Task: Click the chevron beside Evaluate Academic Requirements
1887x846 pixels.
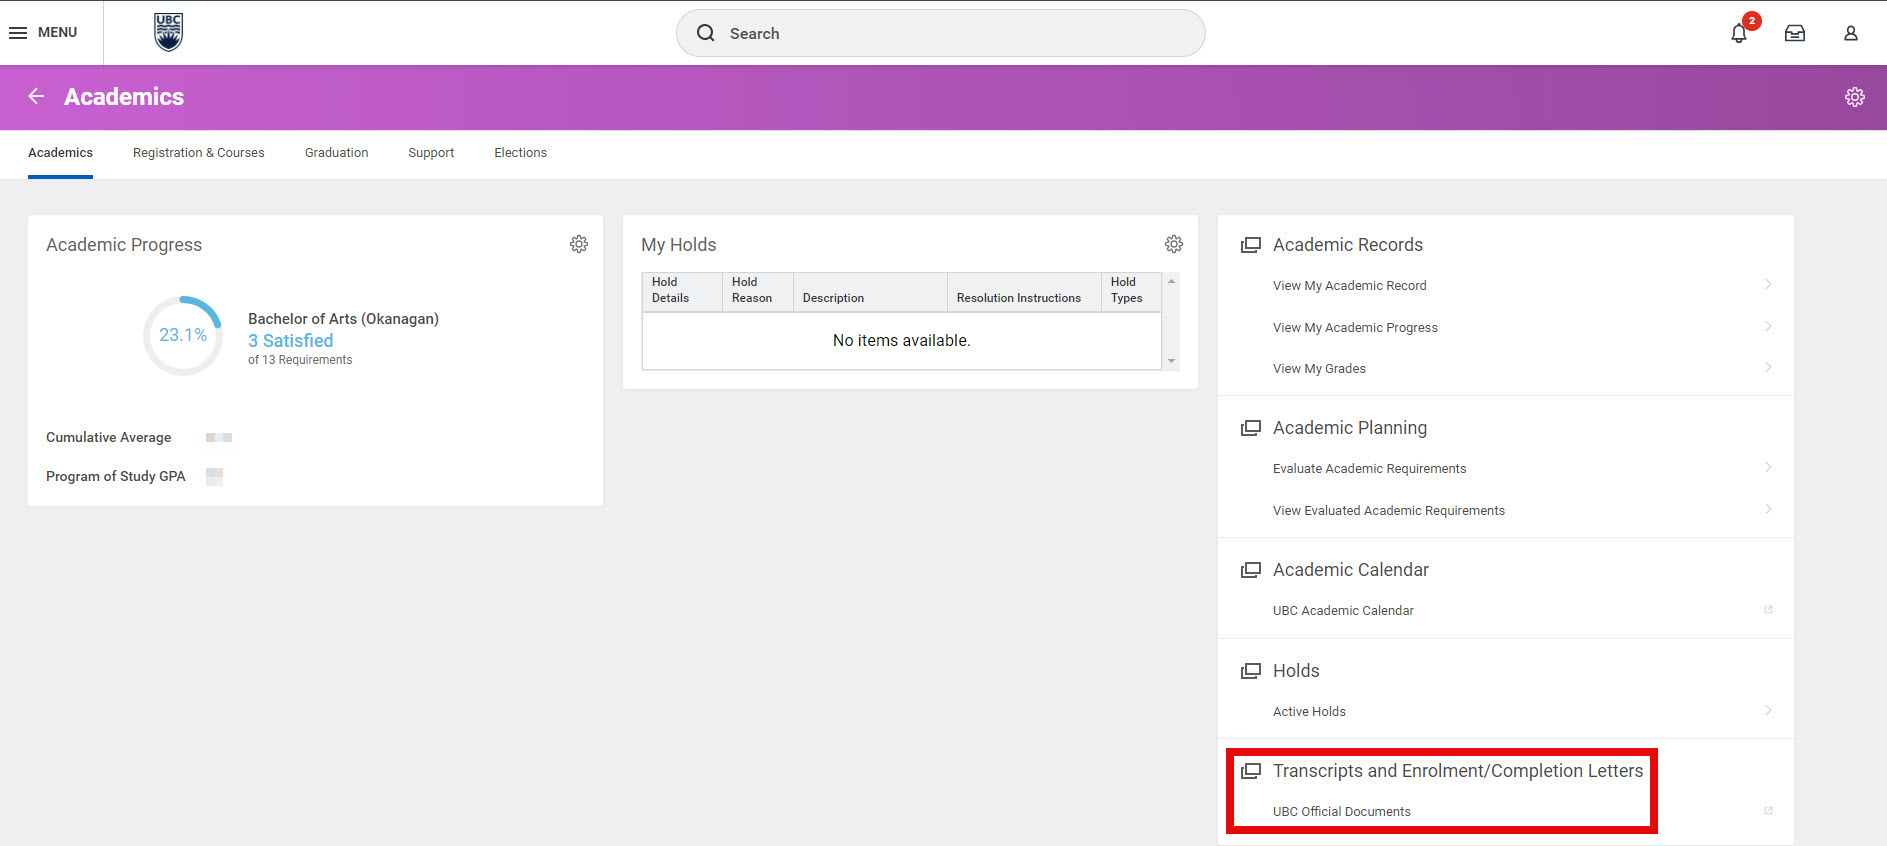Action: [x=1768, y=468]
